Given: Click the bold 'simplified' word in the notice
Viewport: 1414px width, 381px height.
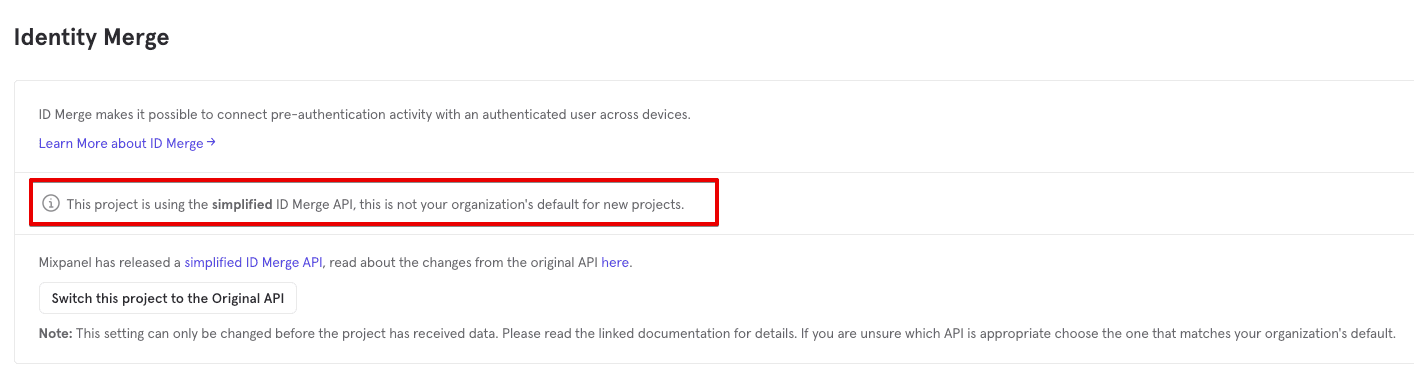Looking at the screenshot, I should coord(242,204).
